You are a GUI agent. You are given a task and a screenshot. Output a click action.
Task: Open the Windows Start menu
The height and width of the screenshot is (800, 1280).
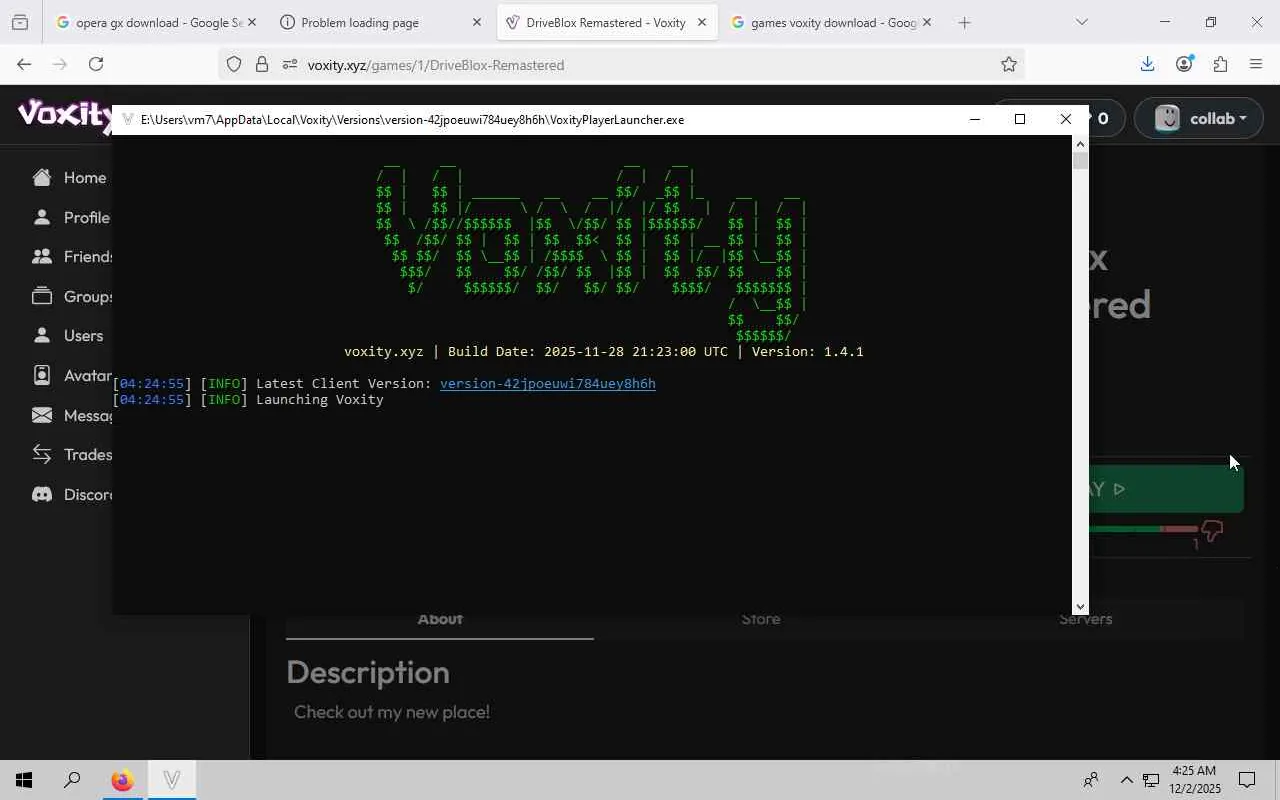24,780
